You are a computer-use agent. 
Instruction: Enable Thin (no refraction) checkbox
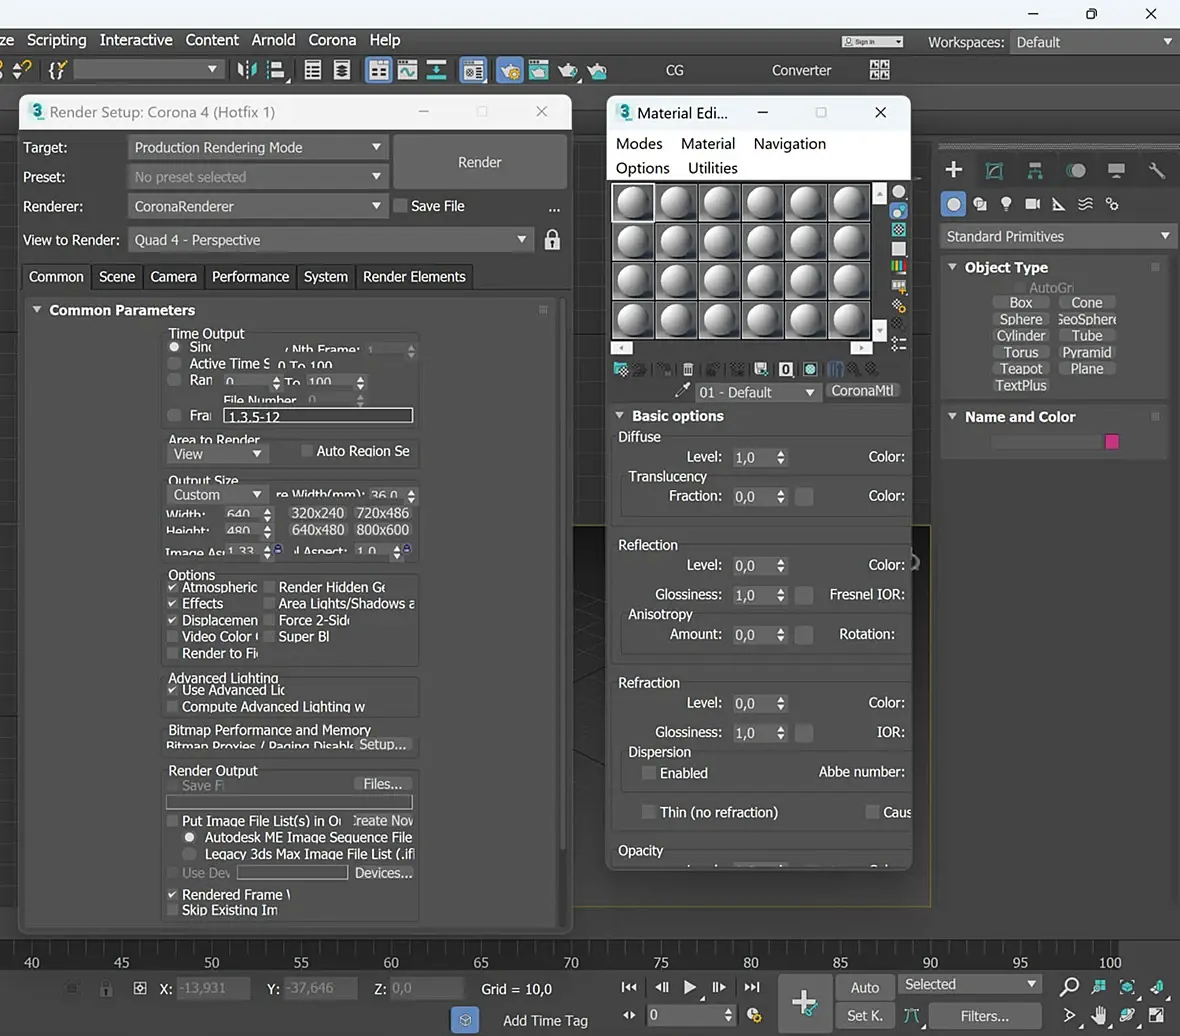coord(649,812)
